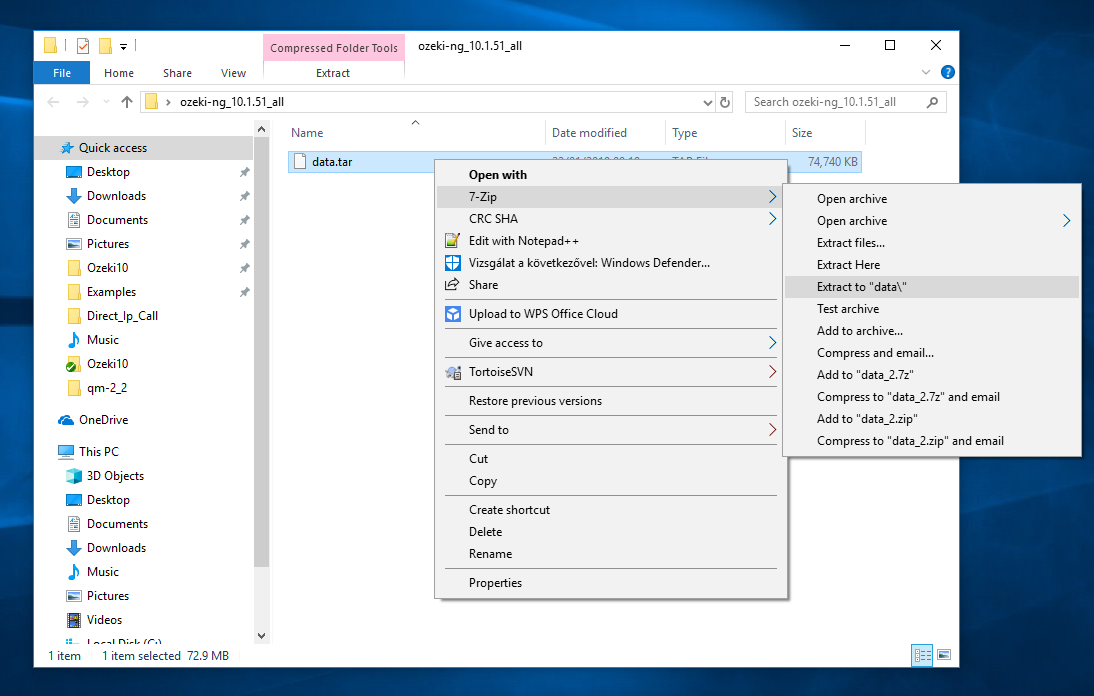Click the data.tar file icon

click(x=300, y=161)
